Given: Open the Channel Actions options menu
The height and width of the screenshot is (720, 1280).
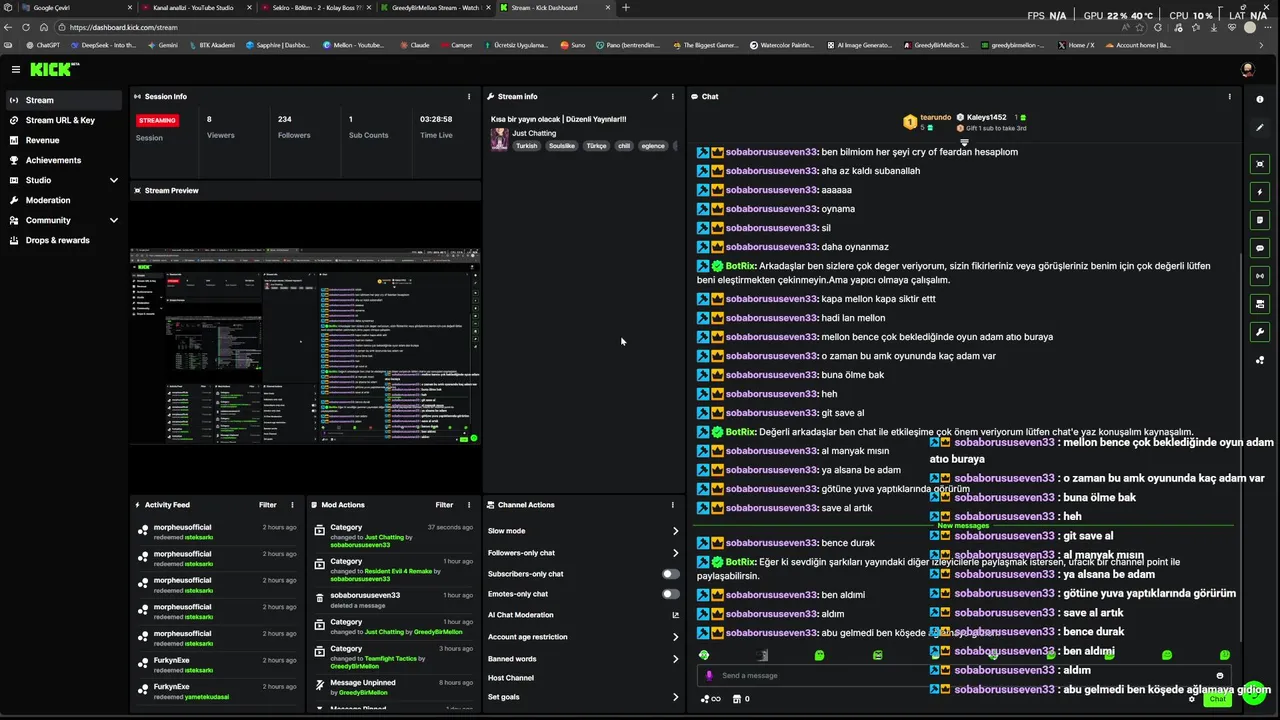Looking at the screenshot, I should coord(673,505).
